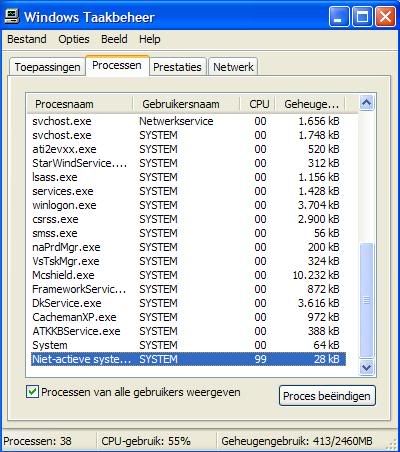Toggle Processen van alle gebruikers weergeven checkbox

click(32, 392)
